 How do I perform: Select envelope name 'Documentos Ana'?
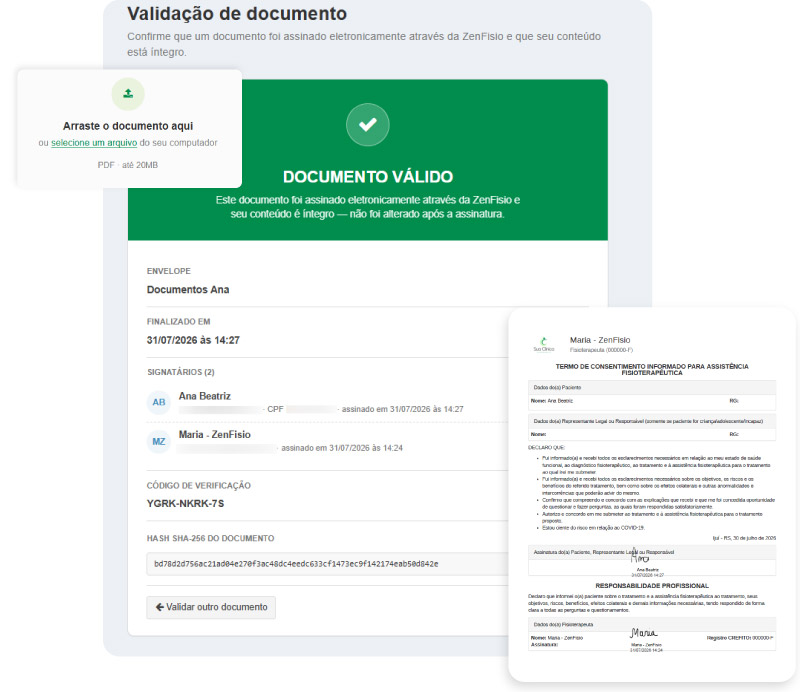(188, 290)
